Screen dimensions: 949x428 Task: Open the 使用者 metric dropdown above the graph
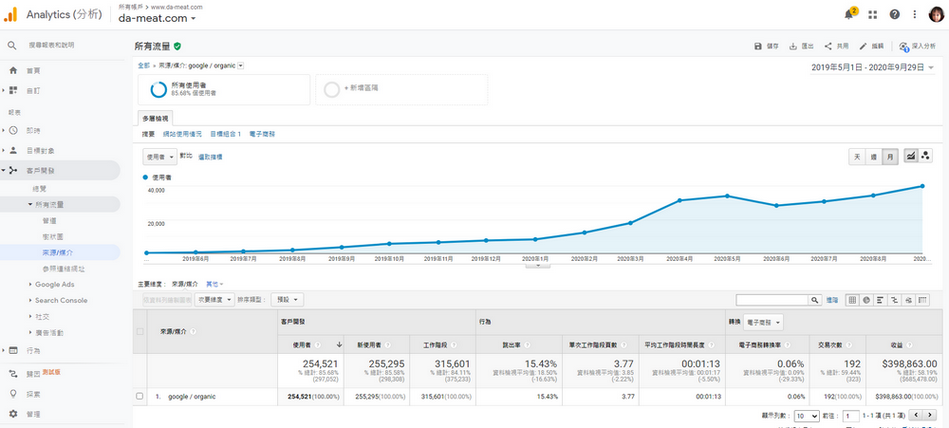[160, 157]
